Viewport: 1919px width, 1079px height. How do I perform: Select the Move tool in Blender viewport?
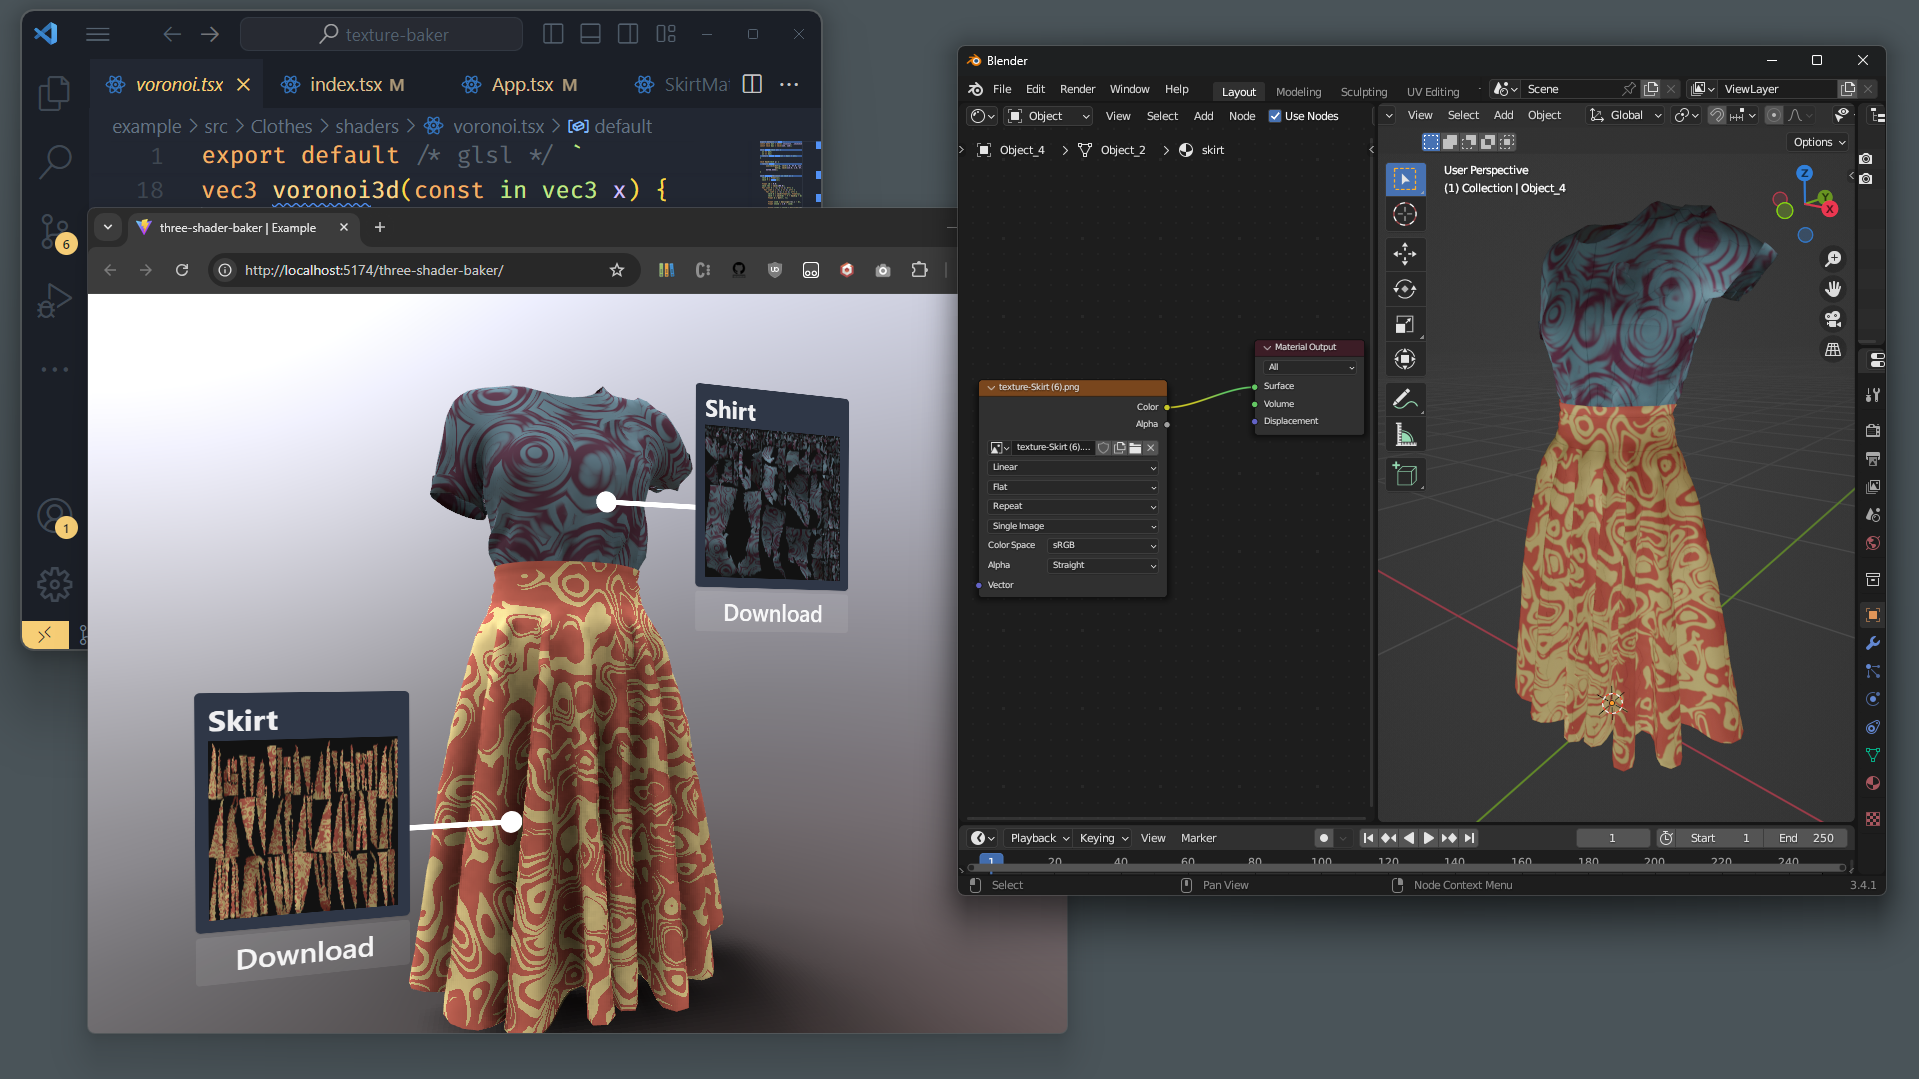click(1405, 254)
